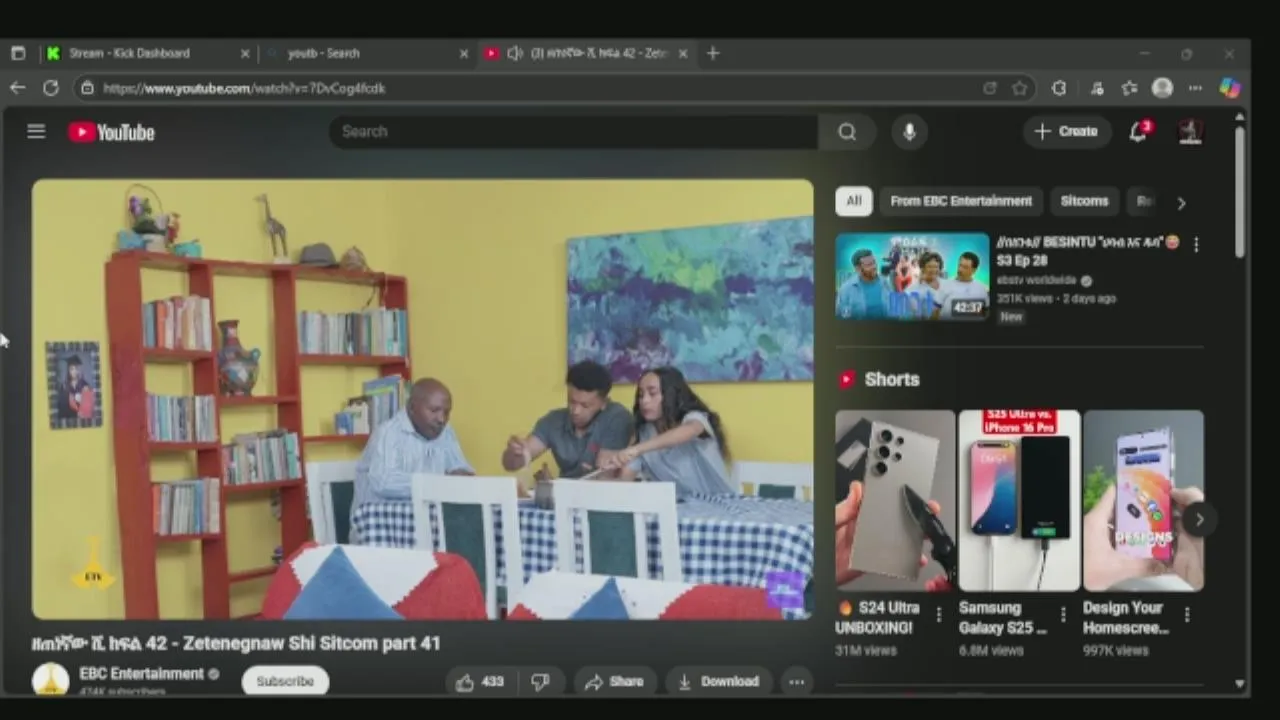
Task: Click the page vertical scrollbar
Action: (x=1240, y=190)
